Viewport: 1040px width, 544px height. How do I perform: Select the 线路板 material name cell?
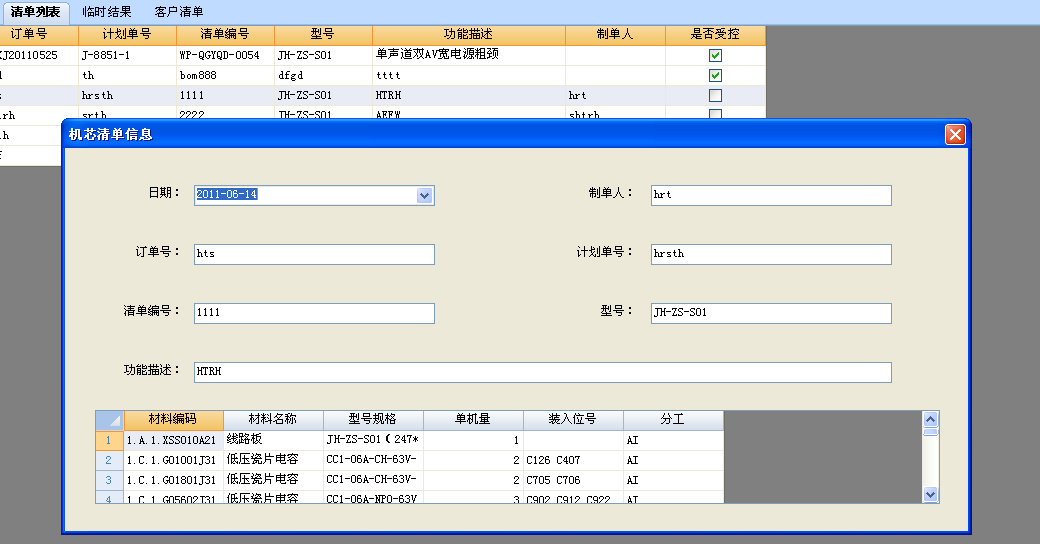pyautogui.click(x=272, y=440)
